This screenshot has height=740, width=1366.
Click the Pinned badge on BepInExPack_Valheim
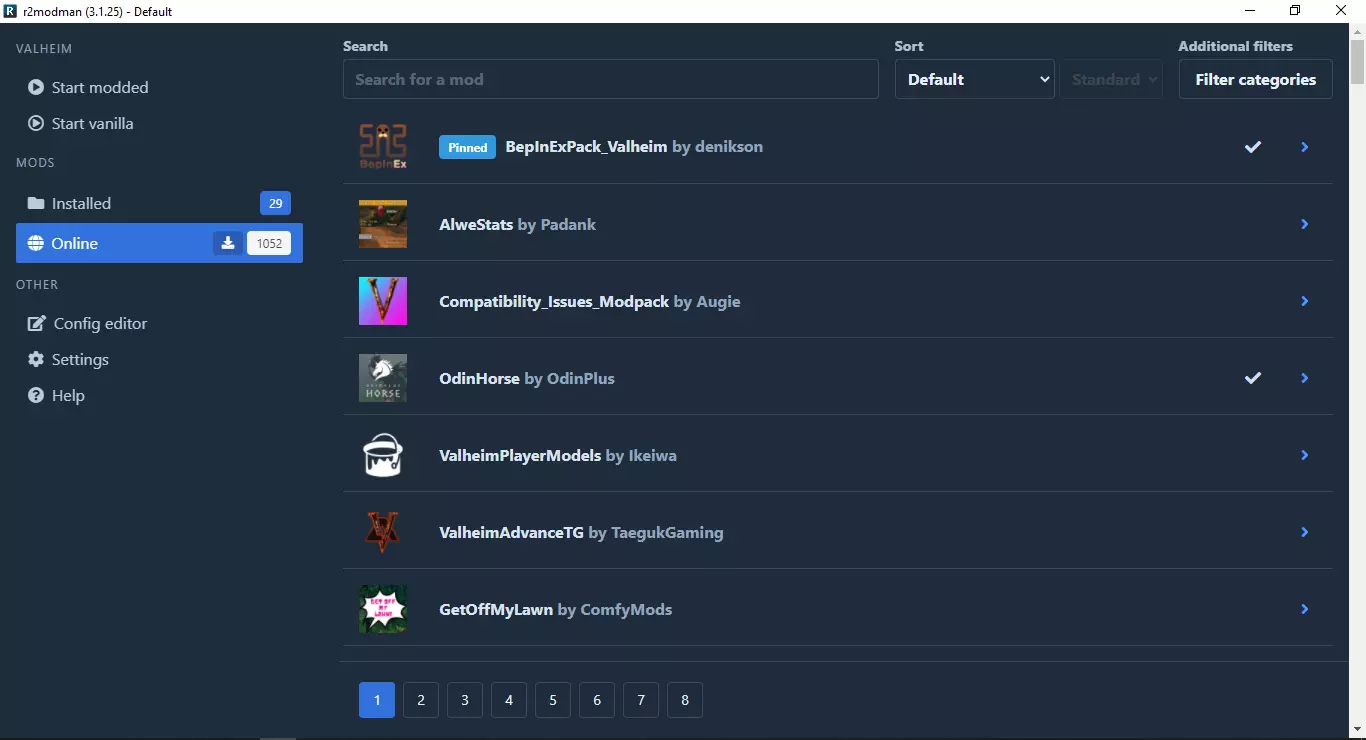pyautogui.click(x=467, y=147)
